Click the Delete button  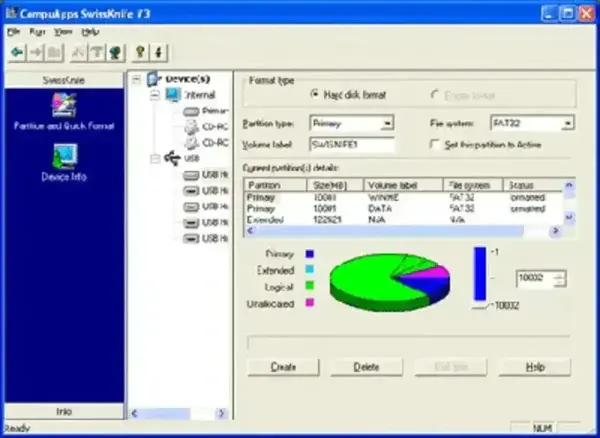[x=366, y=367]
